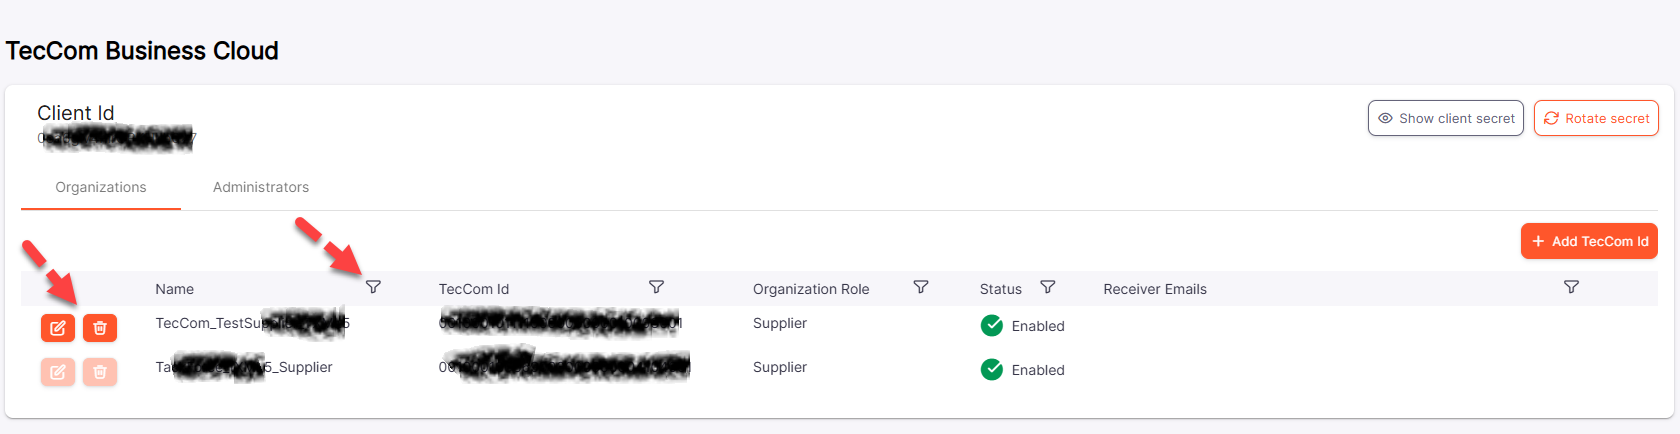Open the Receiver Emails column filter
The height and width of the screenshot is (434, 1680).
point(1571,287)
